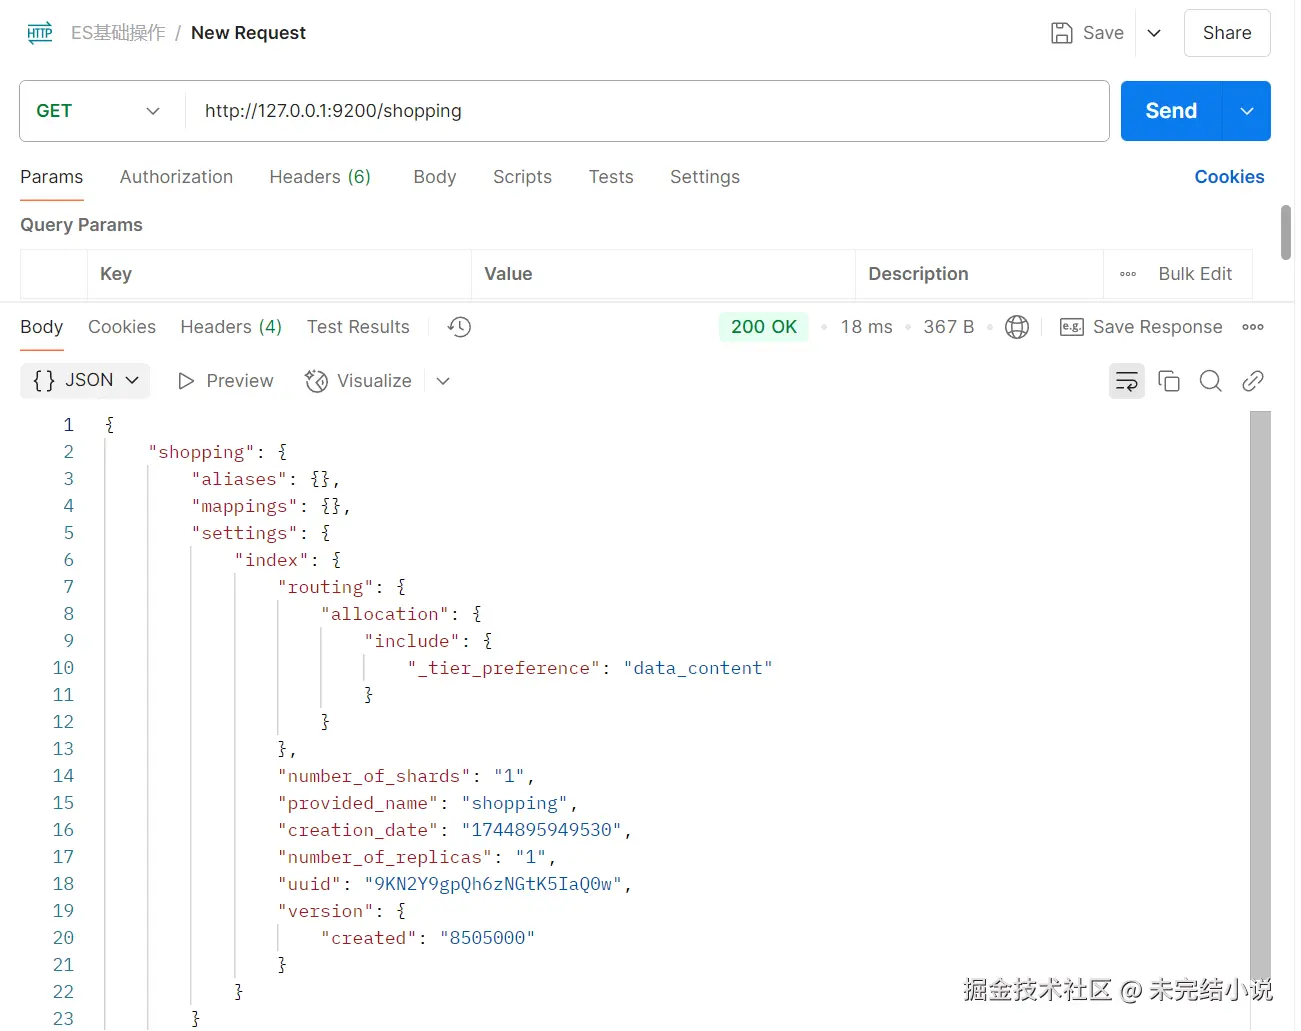Image resolution: width=1301 pixels, height=1031 pixels.
Task: Click the search response icon
Action: click(x=1211, y=381)
